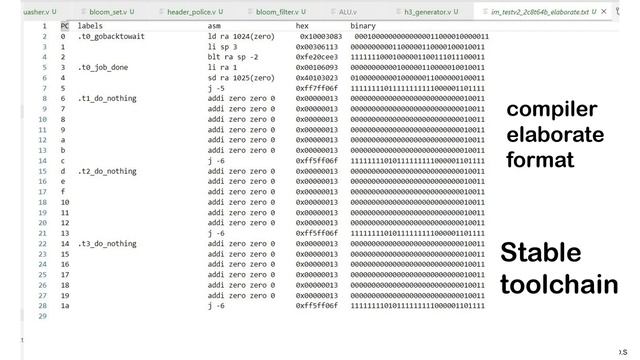Click the 'li ra 1' instruction
The image size is (640, 360).
[x=222, y=67]
